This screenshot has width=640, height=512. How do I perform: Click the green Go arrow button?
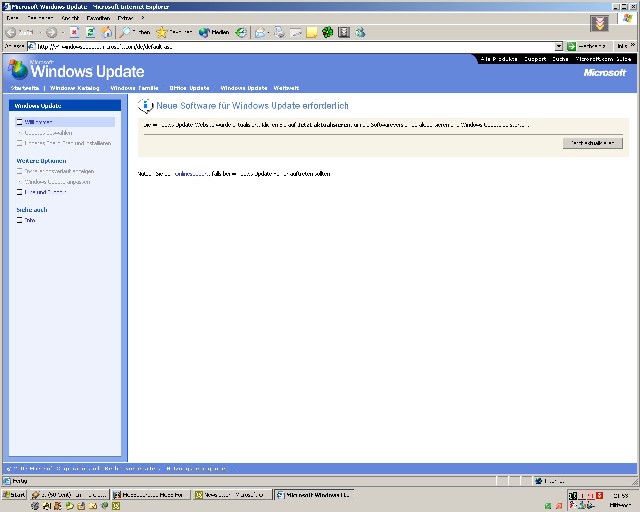point(571,47)
